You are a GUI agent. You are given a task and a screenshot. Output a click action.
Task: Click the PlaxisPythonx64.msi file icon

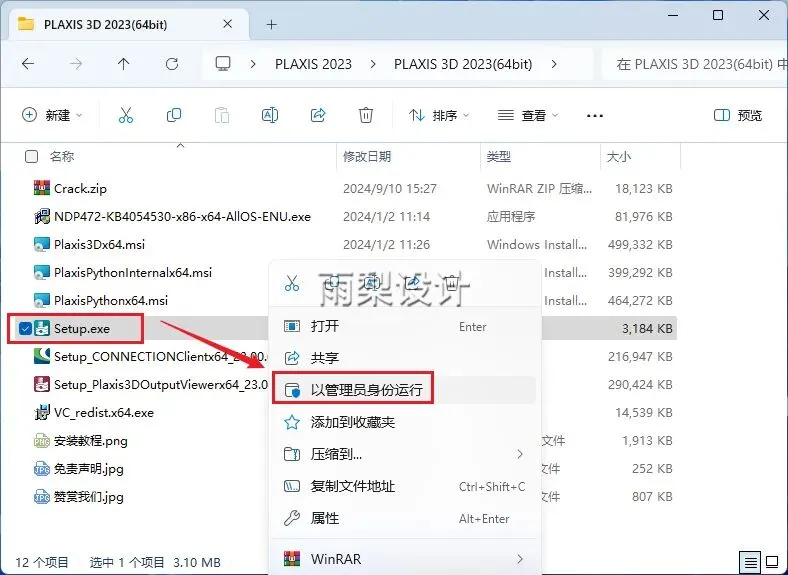pyautogui.click(x=42, y=301)
